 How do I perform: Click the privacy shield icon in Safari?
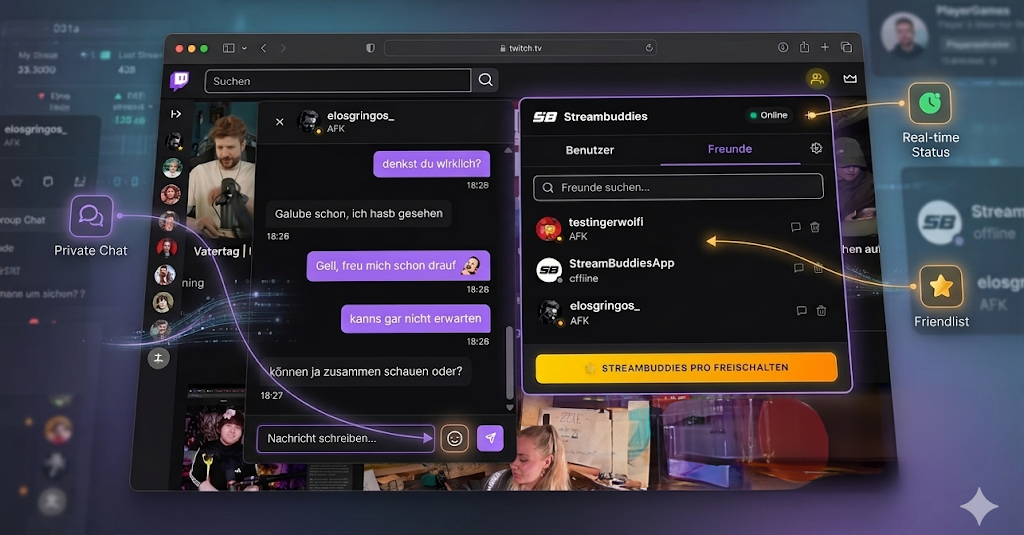tap(370, 48)
